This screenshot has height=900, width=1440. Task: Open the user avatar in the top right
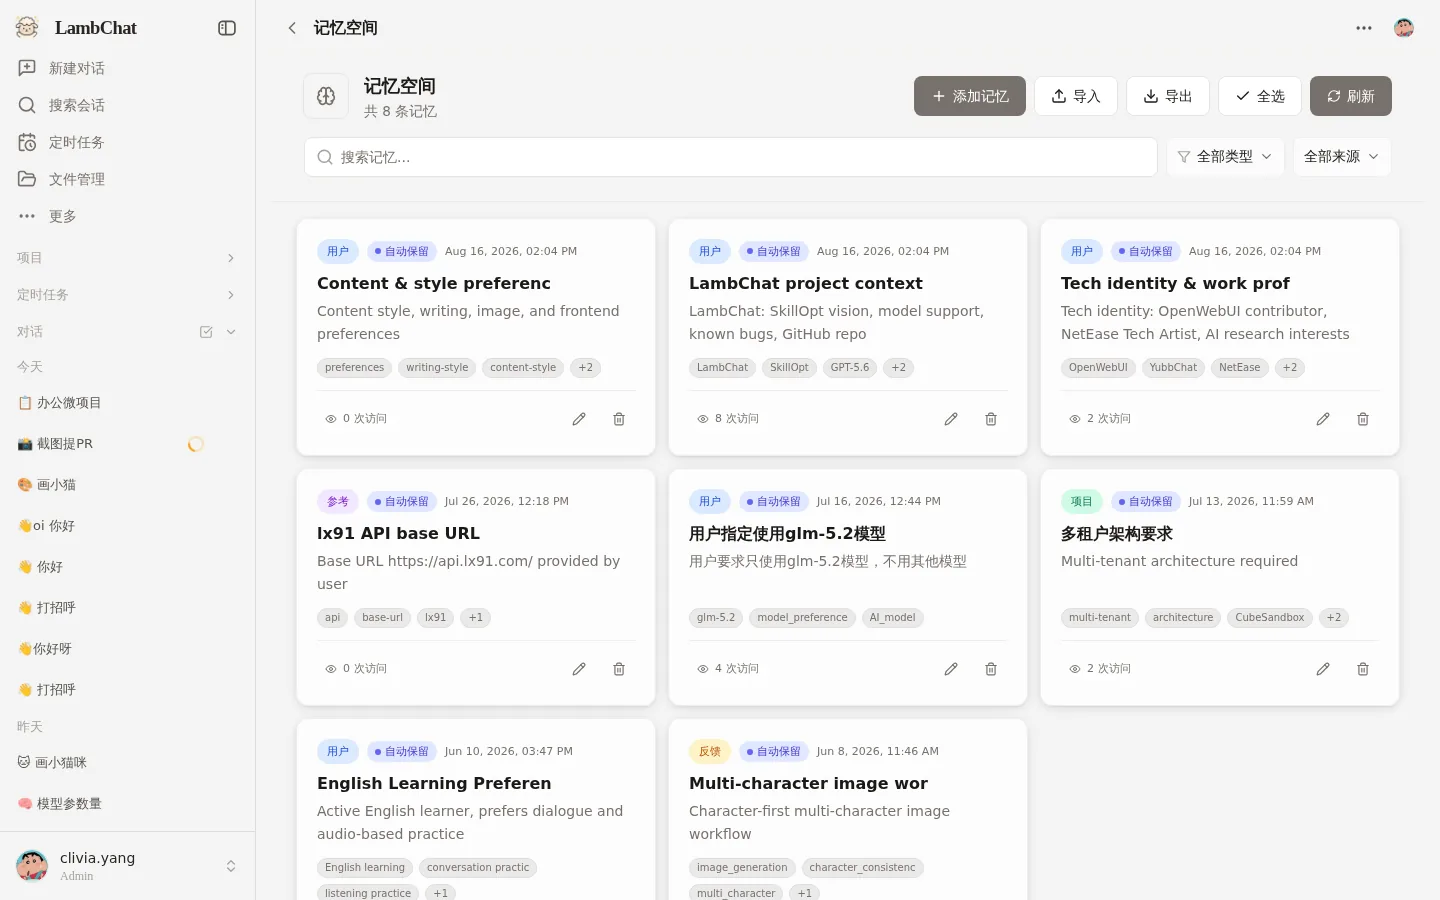pos(1404,28)
